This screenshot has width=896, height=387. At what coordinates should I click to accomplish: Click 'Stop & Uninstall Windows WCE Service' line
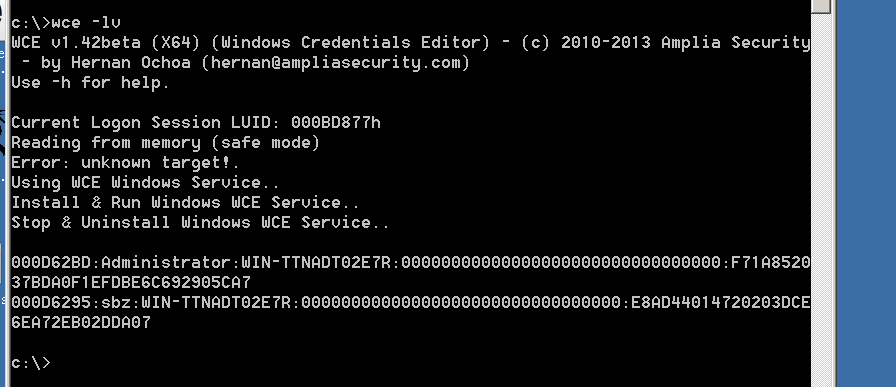200,223
